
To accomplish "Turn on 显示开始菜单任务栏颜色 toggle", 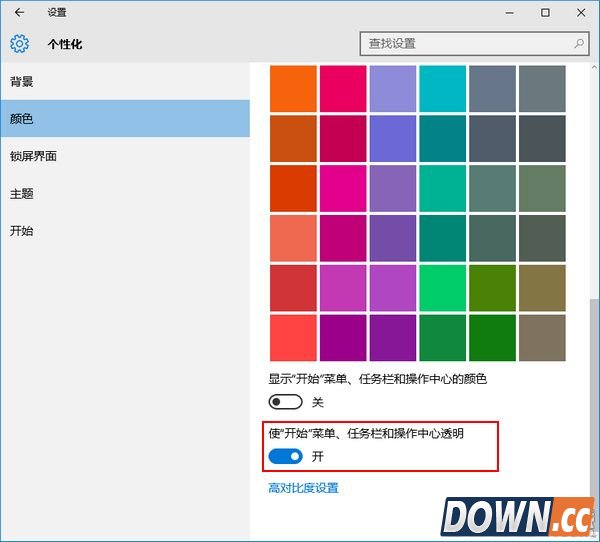I will point(285,402).
